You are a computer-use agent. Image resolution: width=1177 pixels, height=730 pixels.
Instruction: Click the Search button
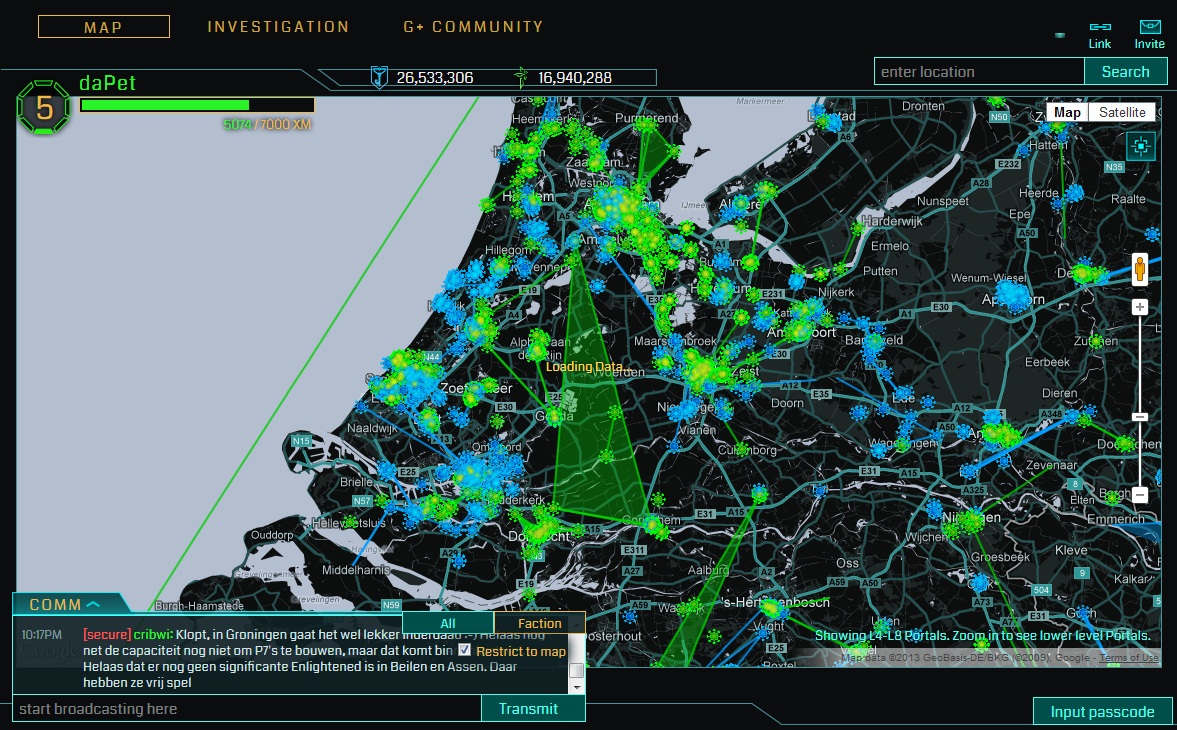[1125, 72]
